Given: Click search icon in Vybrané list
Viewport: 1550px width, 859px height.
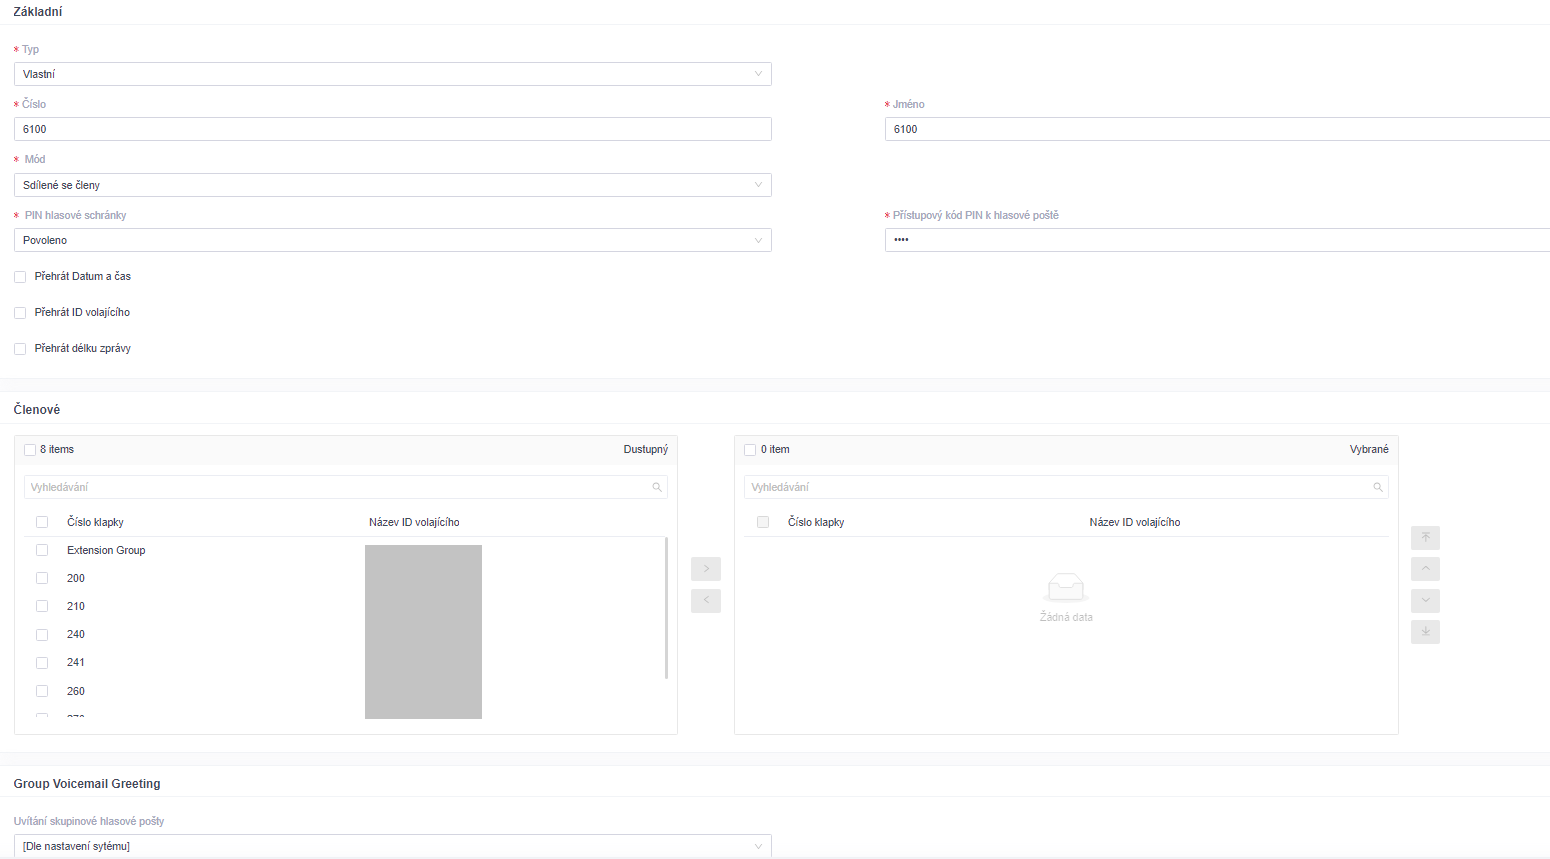Looking at the screenshot, I should 1378,487.
